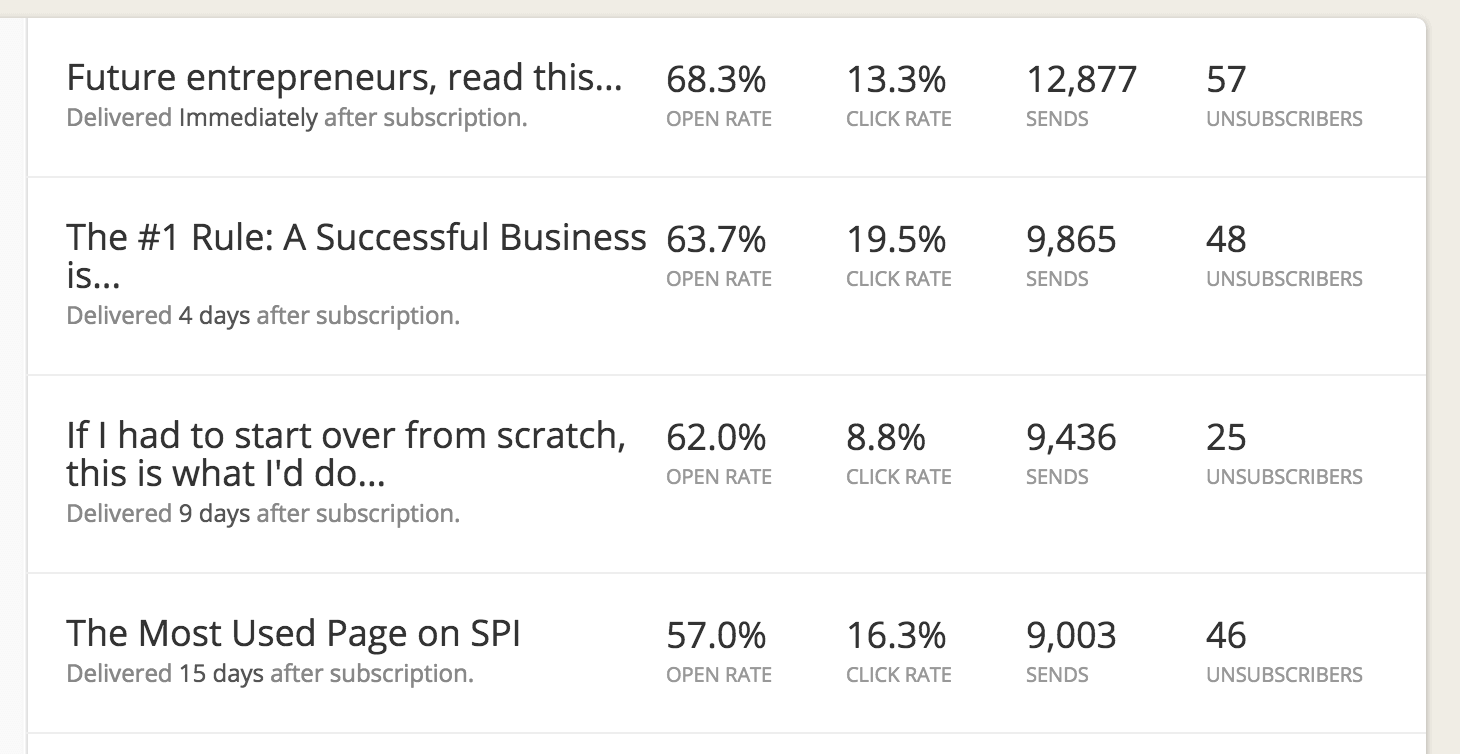Screen dimensions: 1460x754
Task: Open "The Most Used Page on SPI" email
Action: point(293,634)
